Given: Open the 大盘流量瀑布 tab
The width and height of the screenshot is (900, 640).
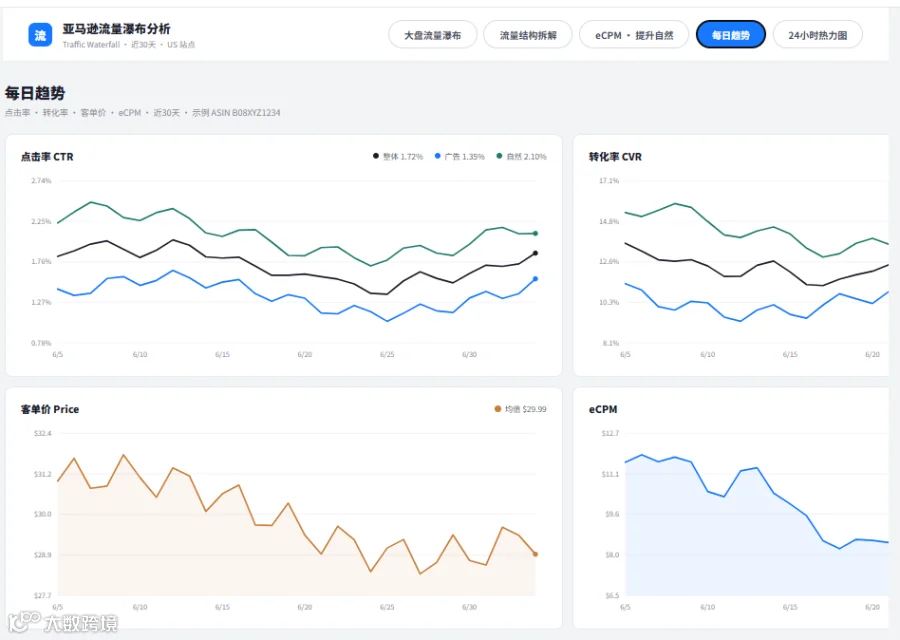Looking at the screenshot, I should click(x=432, y=35).
